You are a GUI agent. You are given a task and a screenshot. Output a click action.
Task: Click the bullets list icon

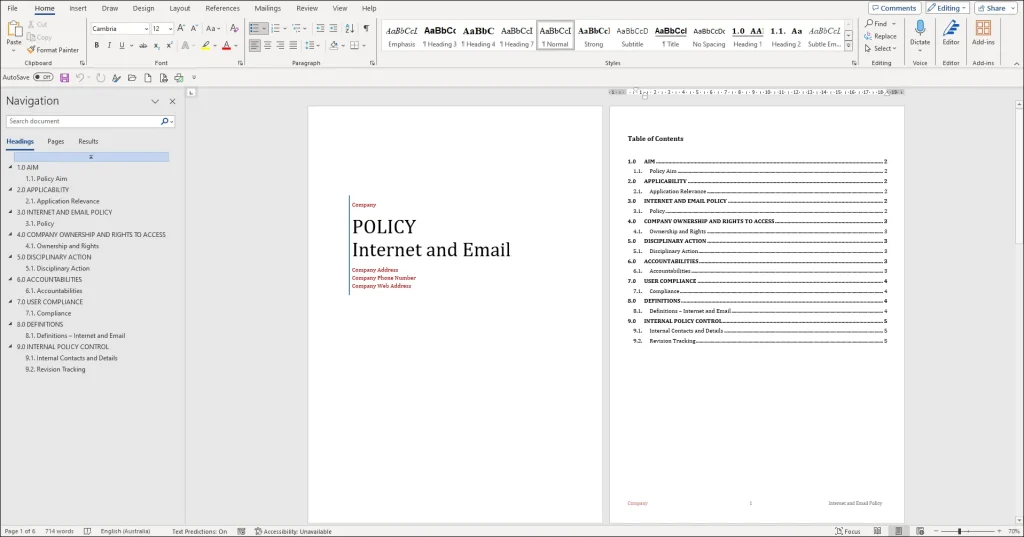255,29
